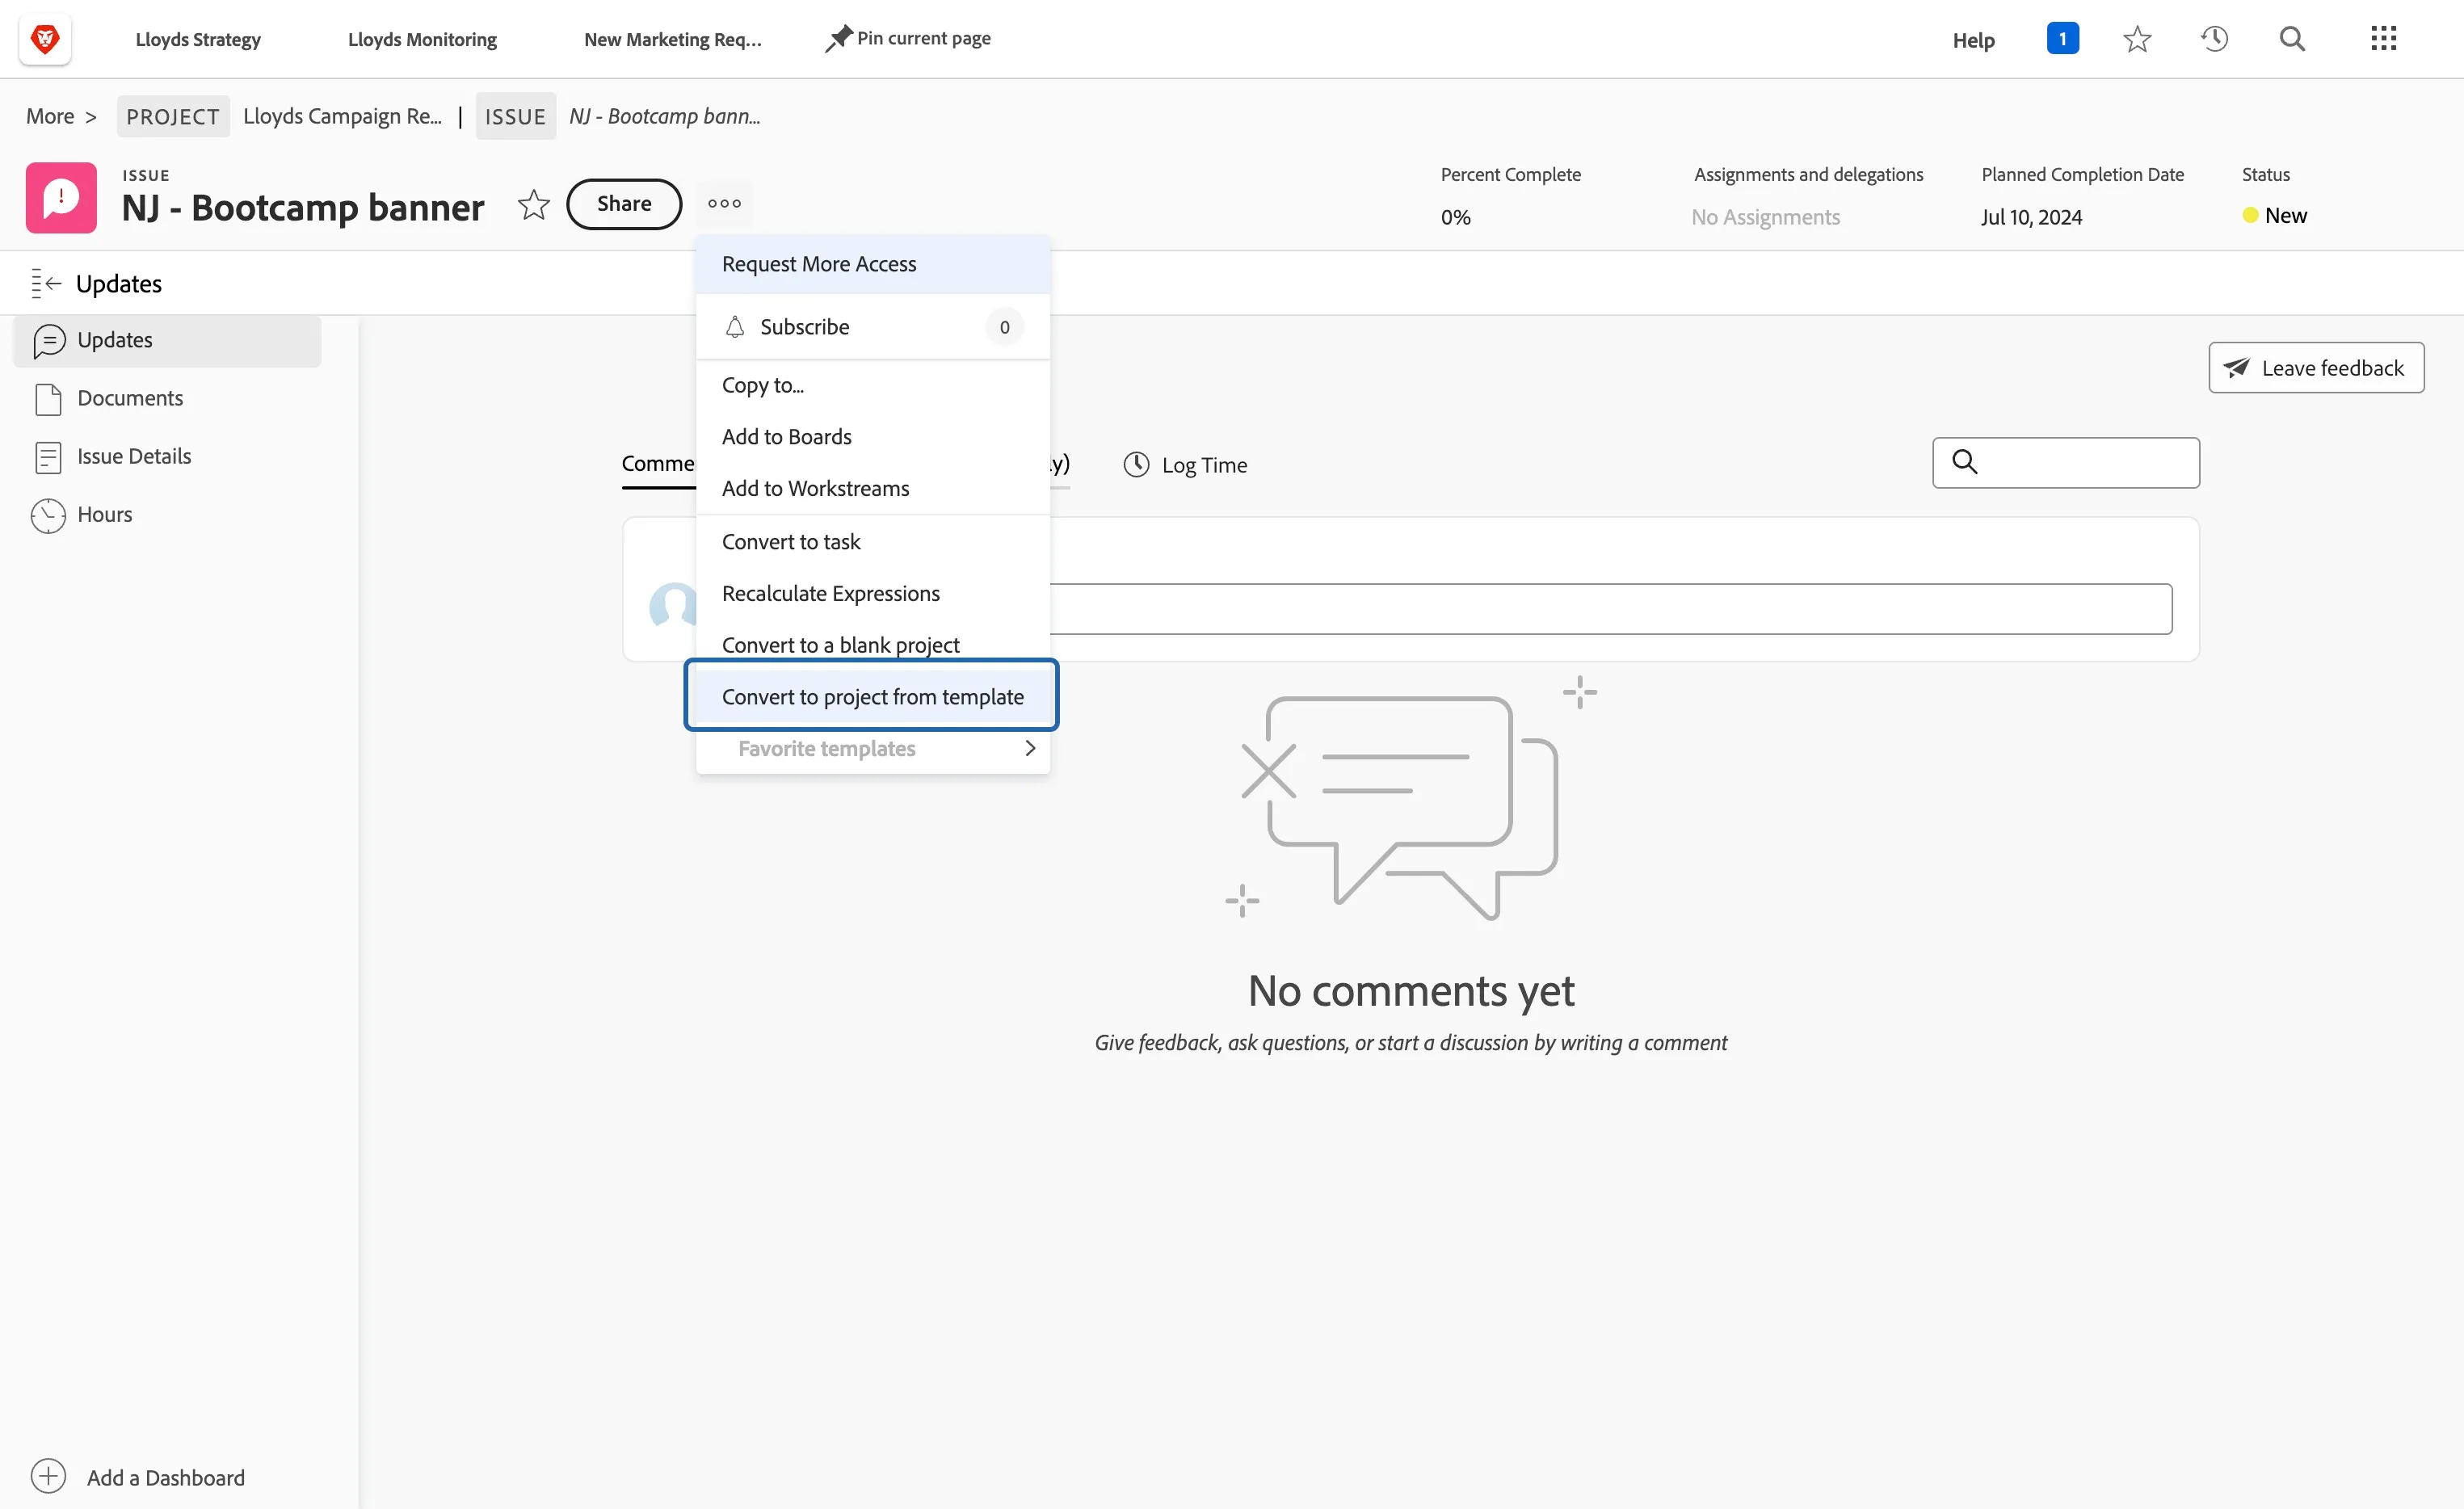Expand Favorite templates submenu arrow

pyautogui.click(x=1030, y=748)
